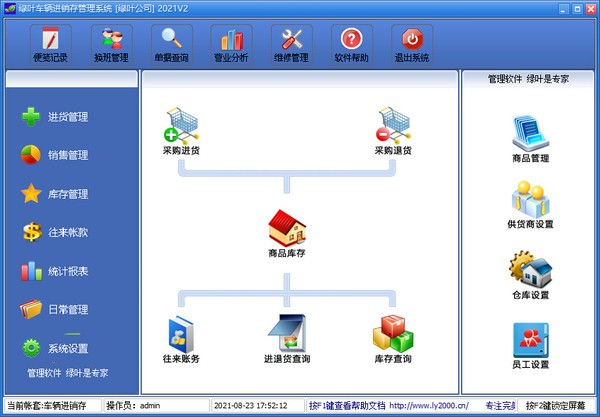Open 营业分析 bar chart icon
The height and width of the screenshot is (417, 600).
point(231,44)
